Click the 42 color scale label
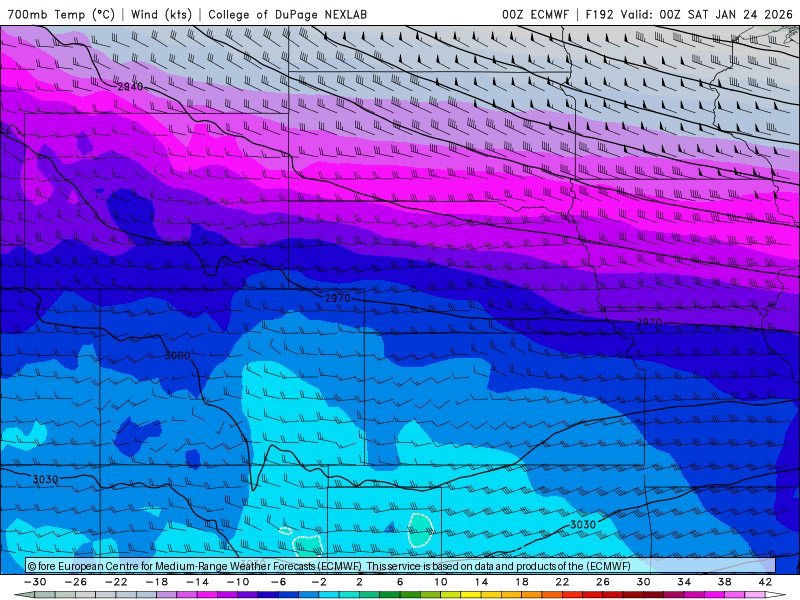 (x=765, y=582)
